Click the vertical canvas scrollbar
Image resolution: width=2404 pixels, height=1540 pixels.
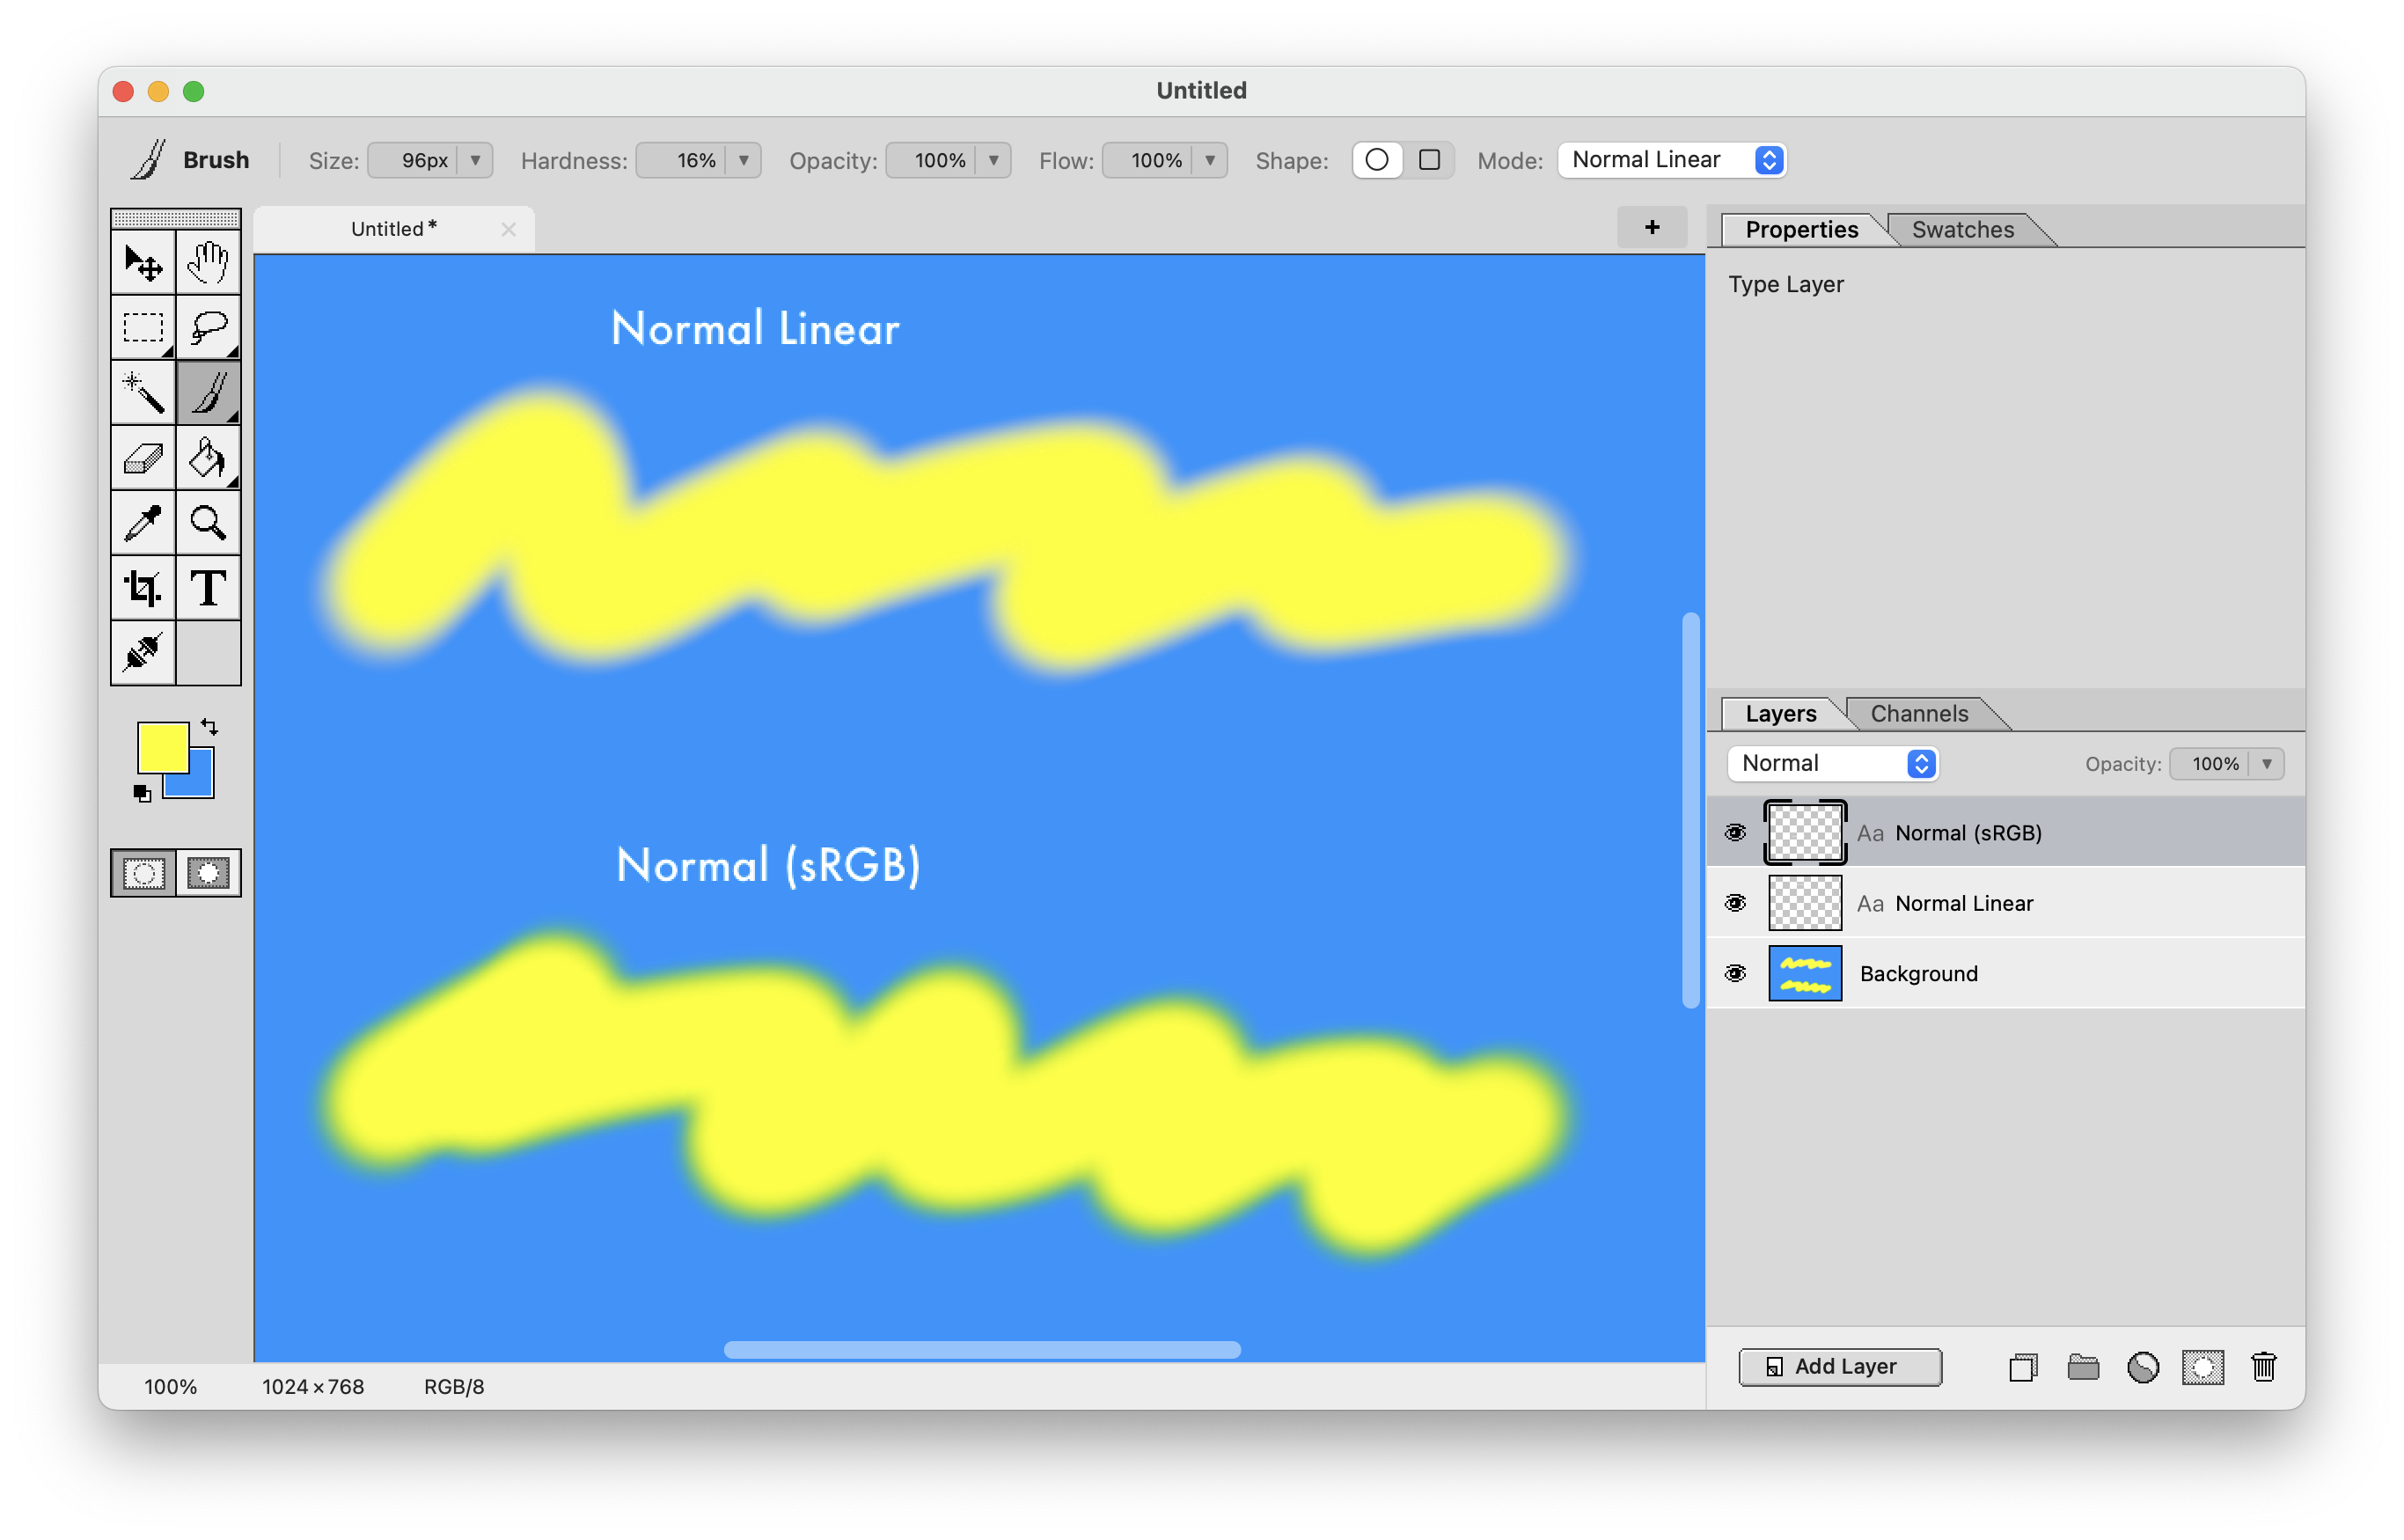pos(1691,810)
